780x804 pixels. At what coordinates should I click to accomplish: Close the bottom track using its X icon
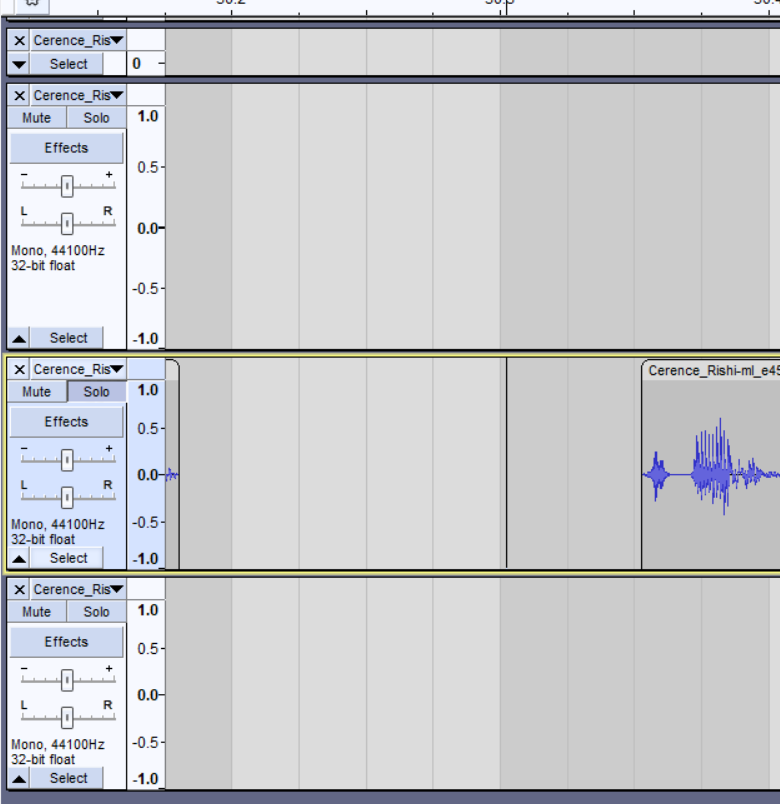click(x=19, y=590)
